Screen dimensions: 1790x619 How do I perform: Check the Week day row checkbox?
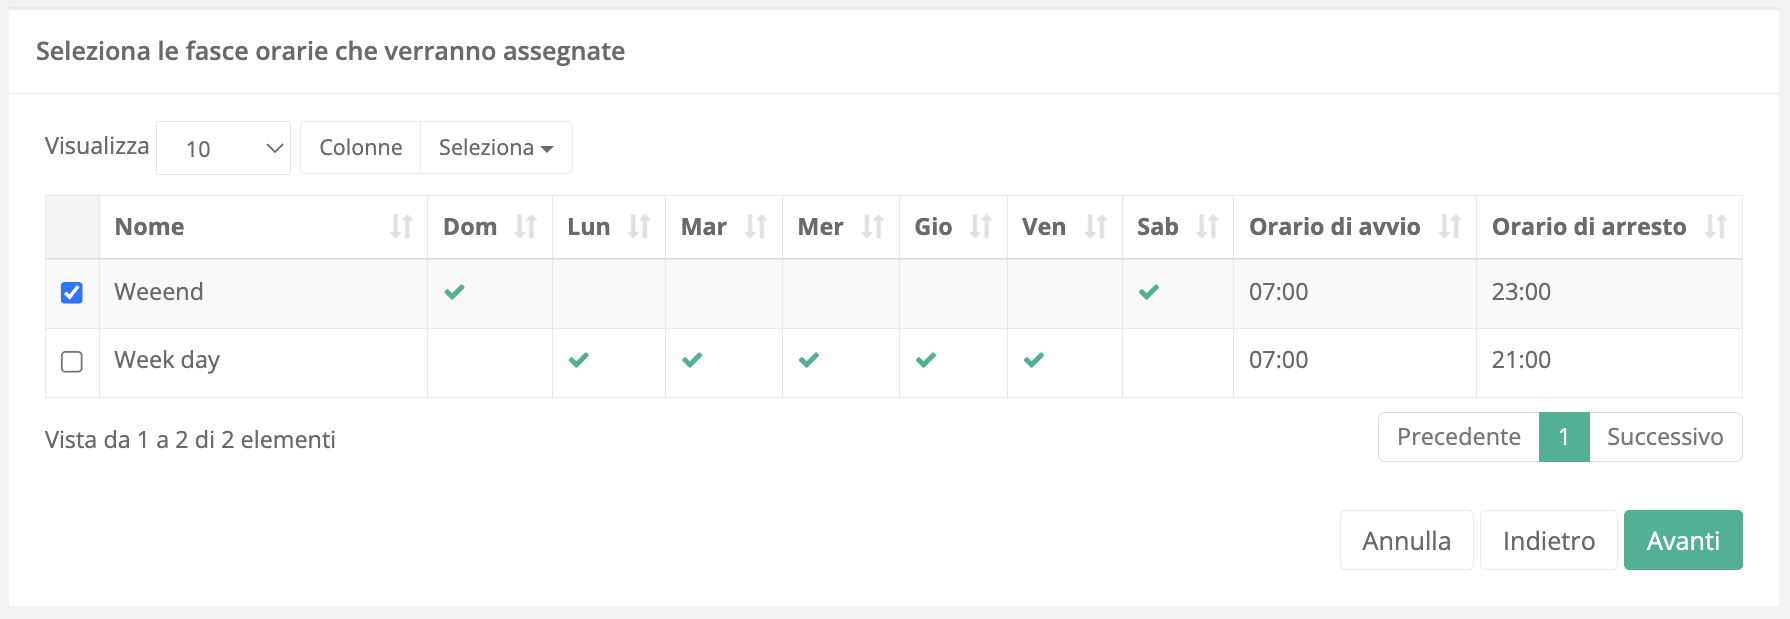[72, 361]
